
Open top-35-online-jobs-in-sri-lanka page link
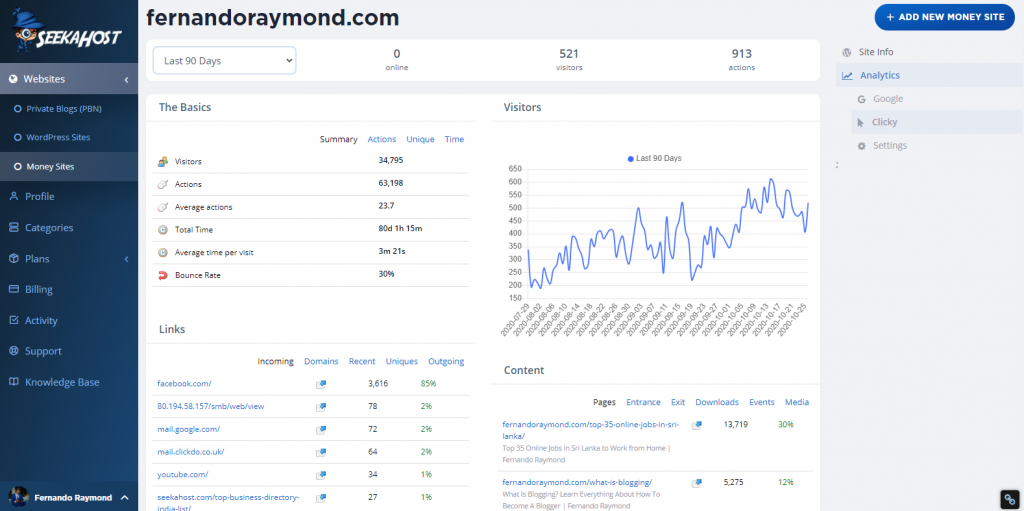pos(590,430)
